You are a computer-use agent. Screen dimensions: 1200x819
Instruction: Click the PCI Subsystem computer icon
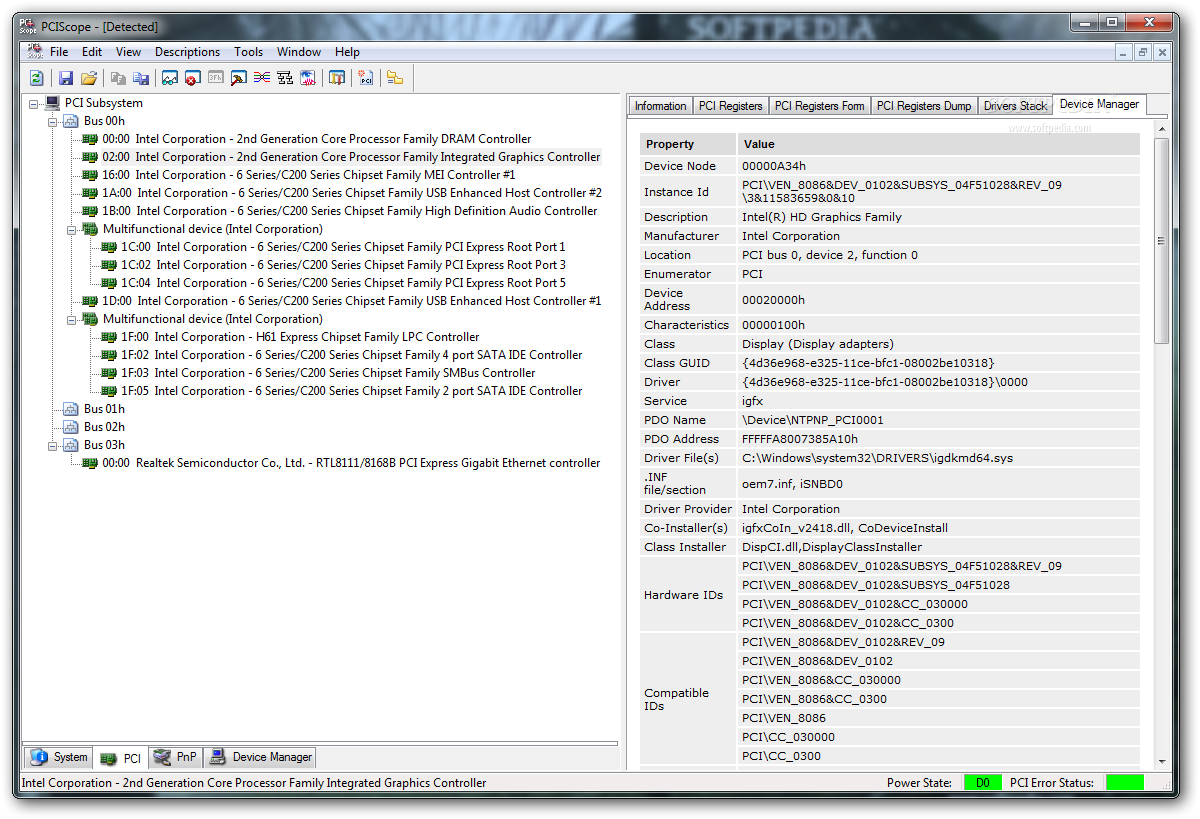click(52, 103)
